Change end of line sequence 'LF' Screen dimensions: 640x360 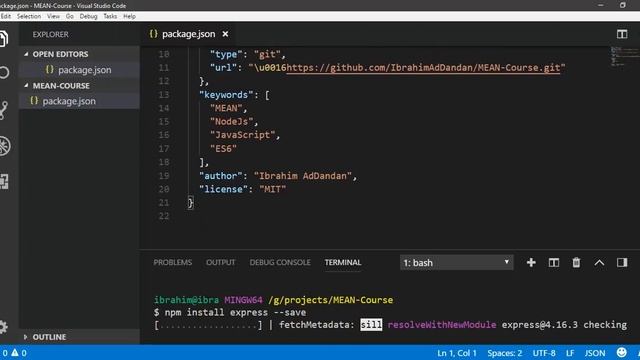point(570,353)
